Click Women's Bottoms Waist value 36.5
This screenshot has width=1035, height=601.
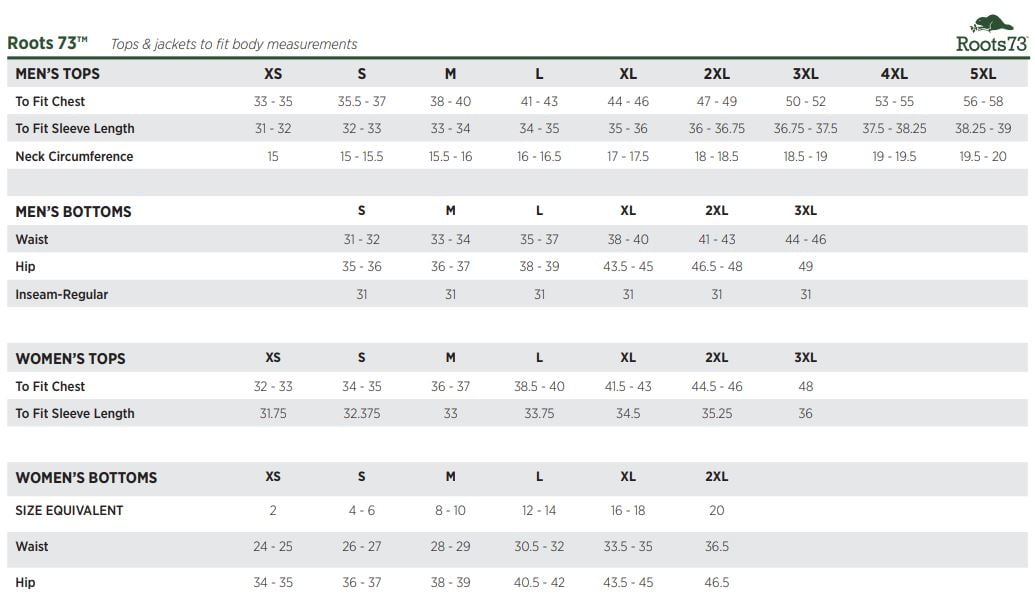(716, 546)
